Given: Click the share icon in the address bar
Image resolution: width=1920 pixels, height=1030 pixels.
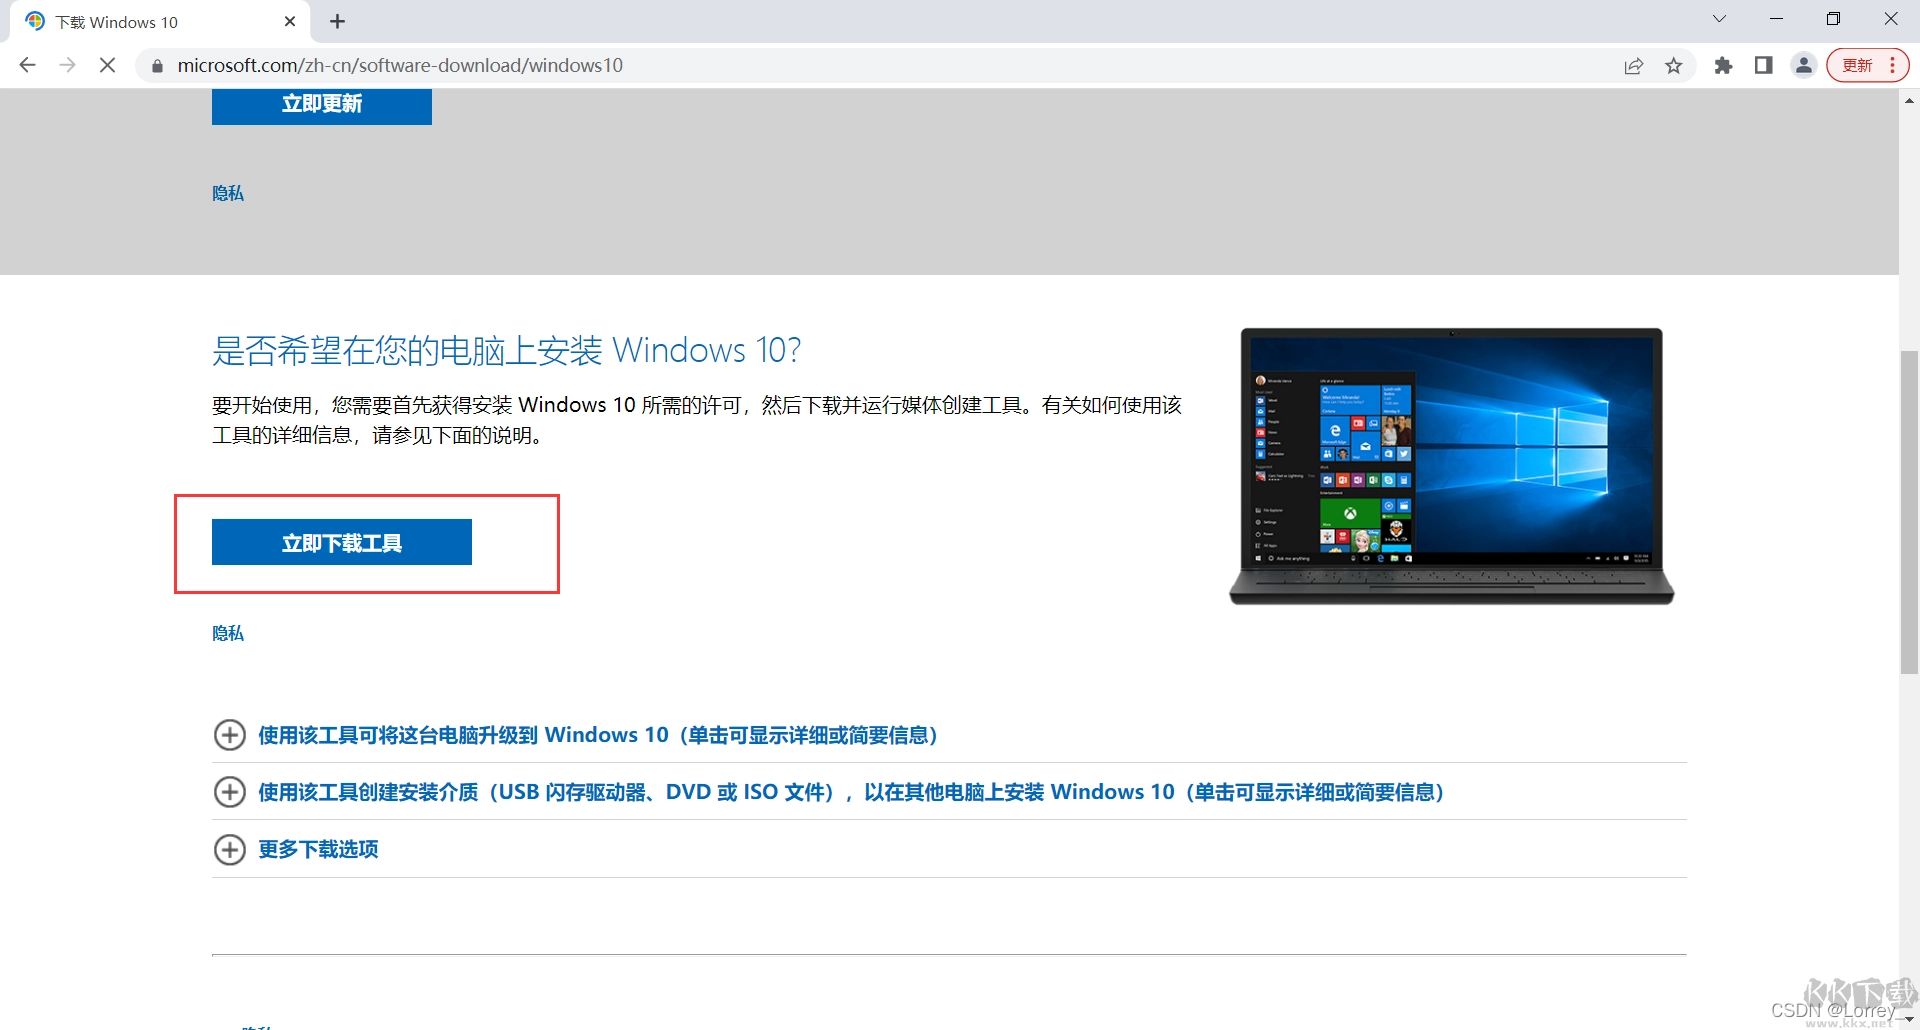Looking at the screenshot, I should pyautogui.click(x=1634, y=65).
